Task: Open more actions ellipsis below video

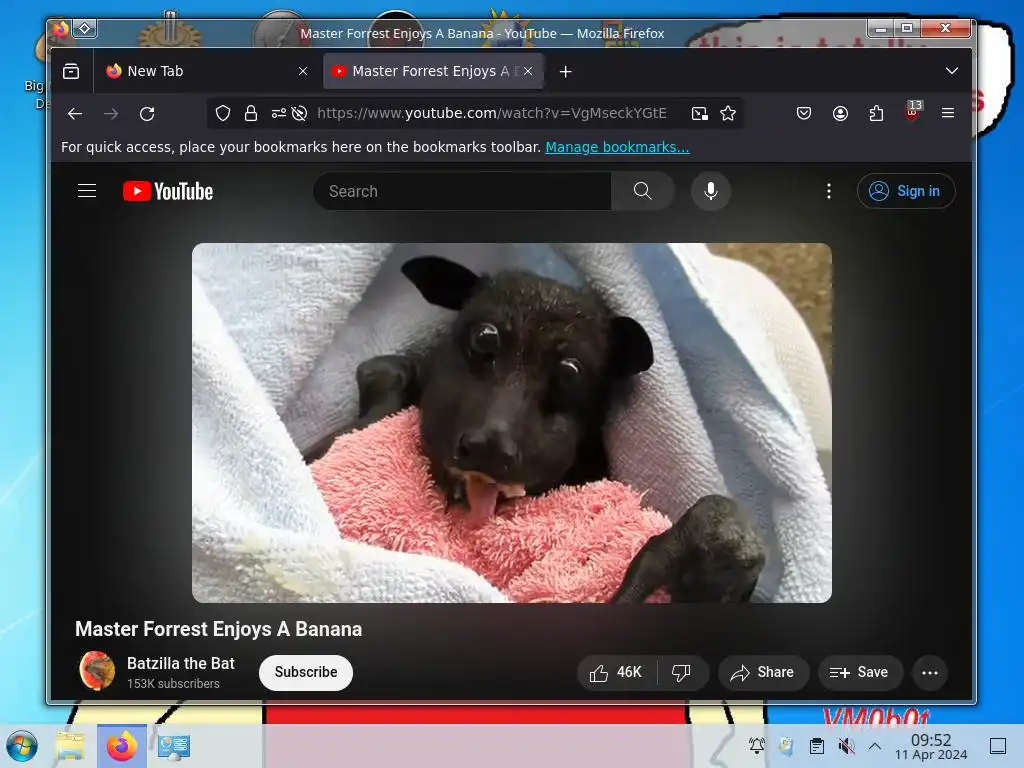Action: [930, 673]
